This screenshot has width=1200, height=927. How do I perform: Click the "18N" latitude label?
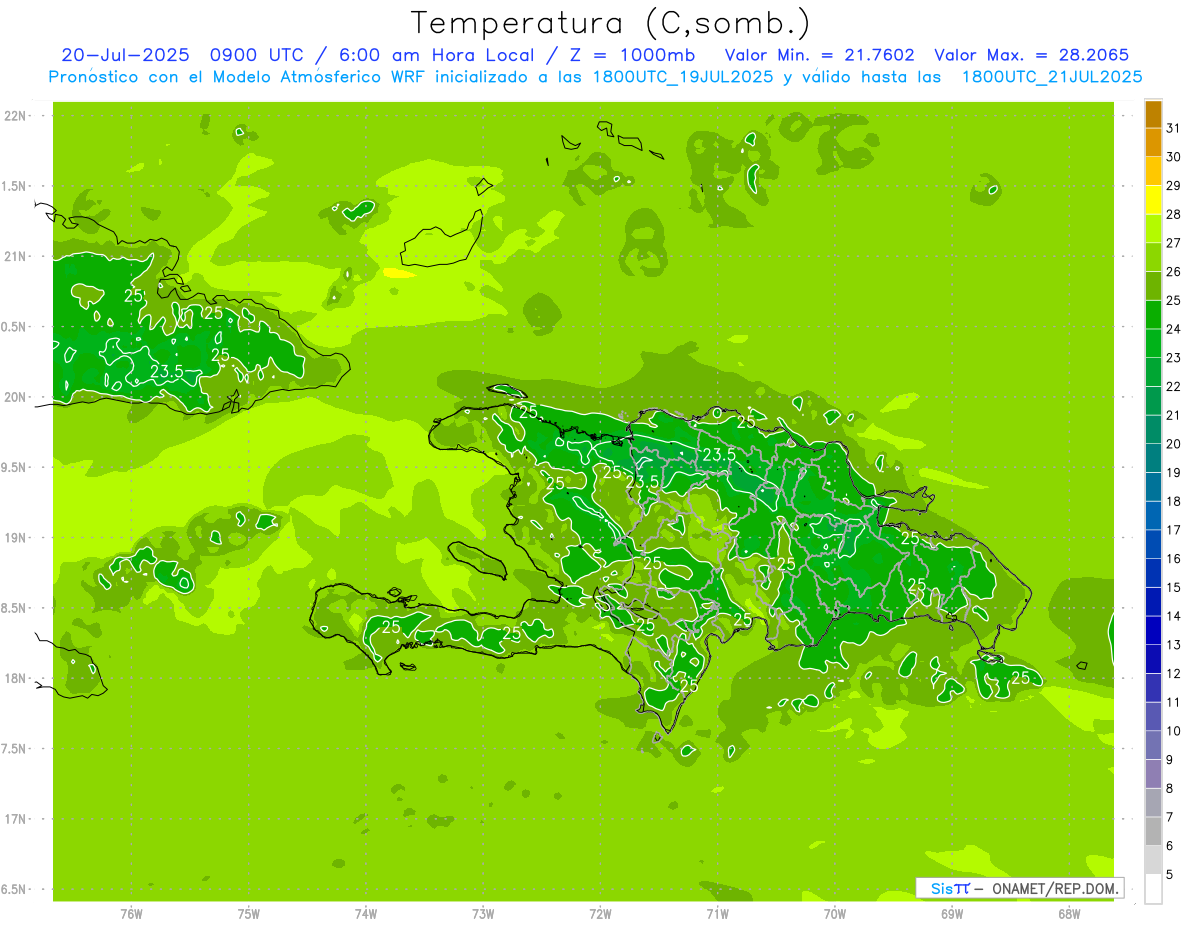tap(16, 678)
